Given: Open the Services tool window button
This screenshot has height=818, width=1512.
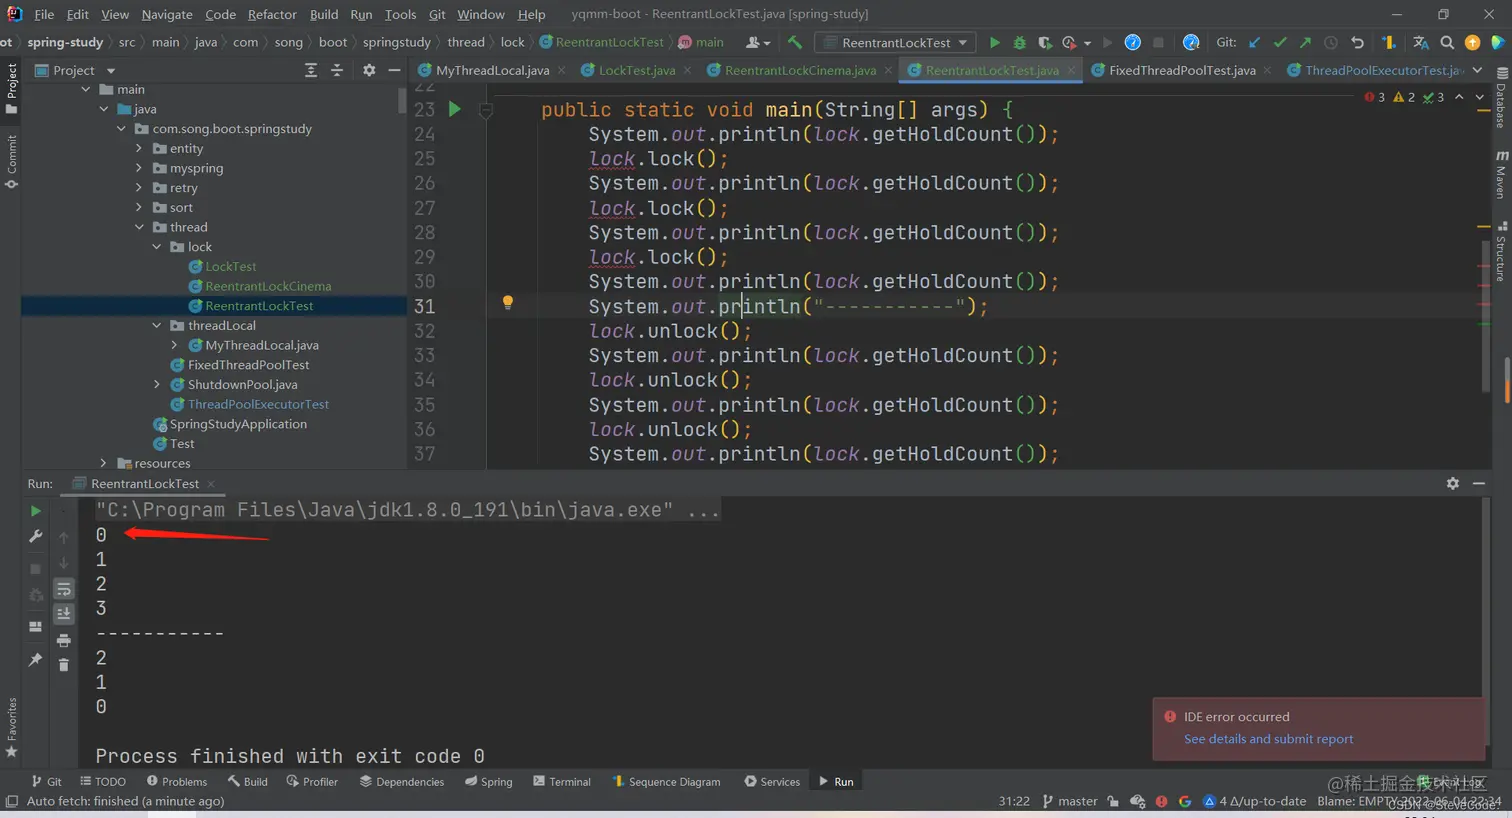Looking at the screenshot, I should tap(772, 782).
